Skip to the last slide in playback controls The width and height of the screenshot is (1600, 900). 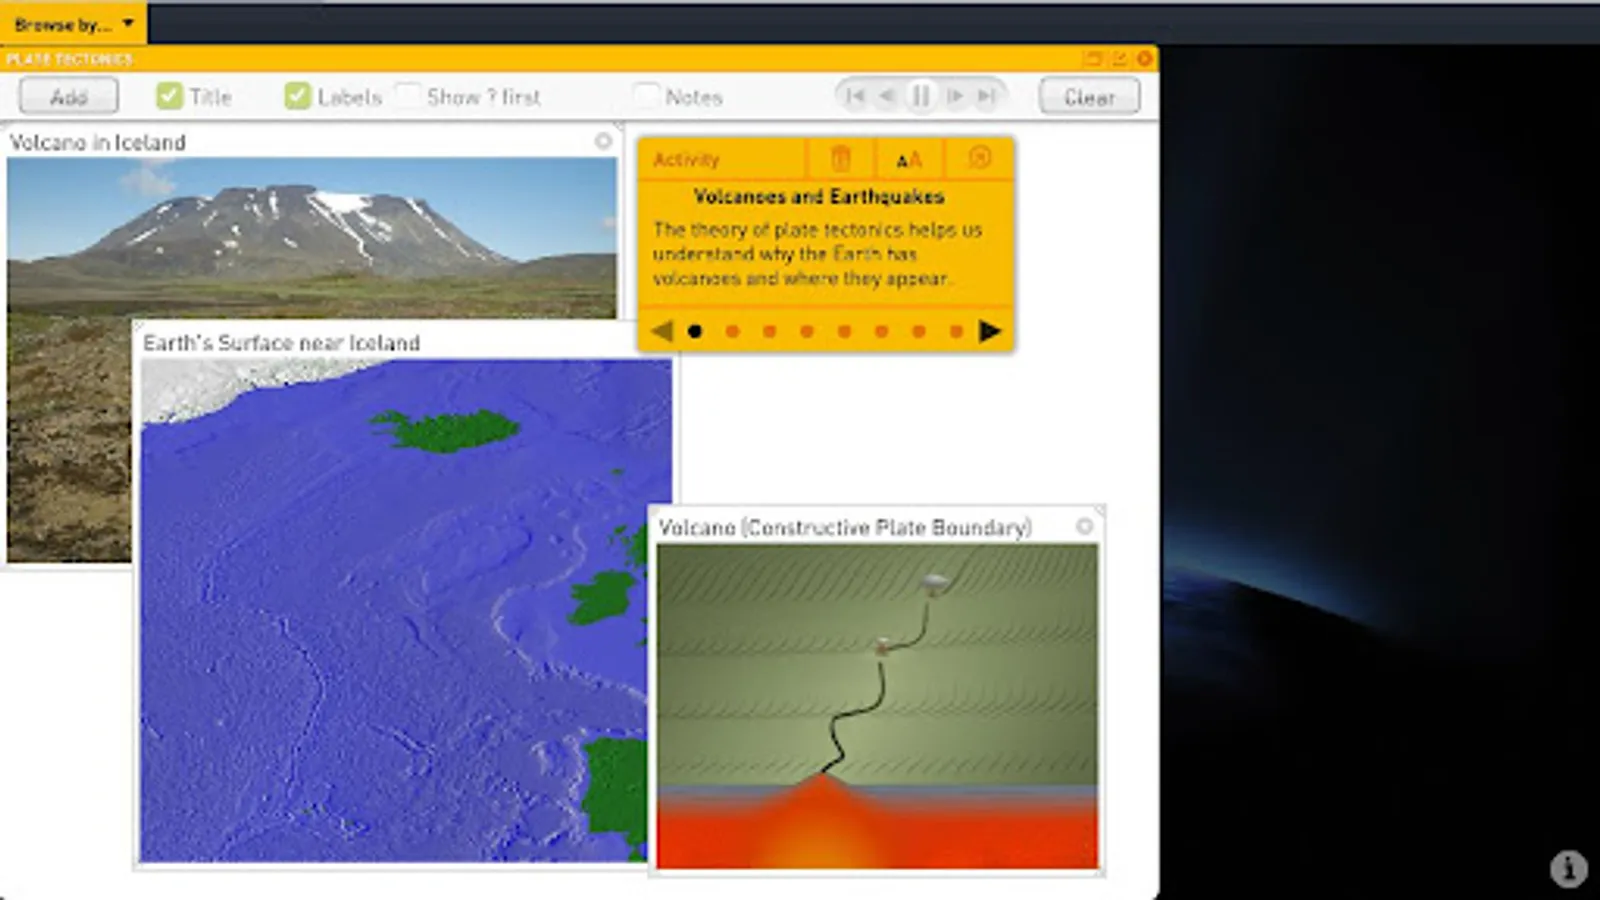tap(986, 96)
